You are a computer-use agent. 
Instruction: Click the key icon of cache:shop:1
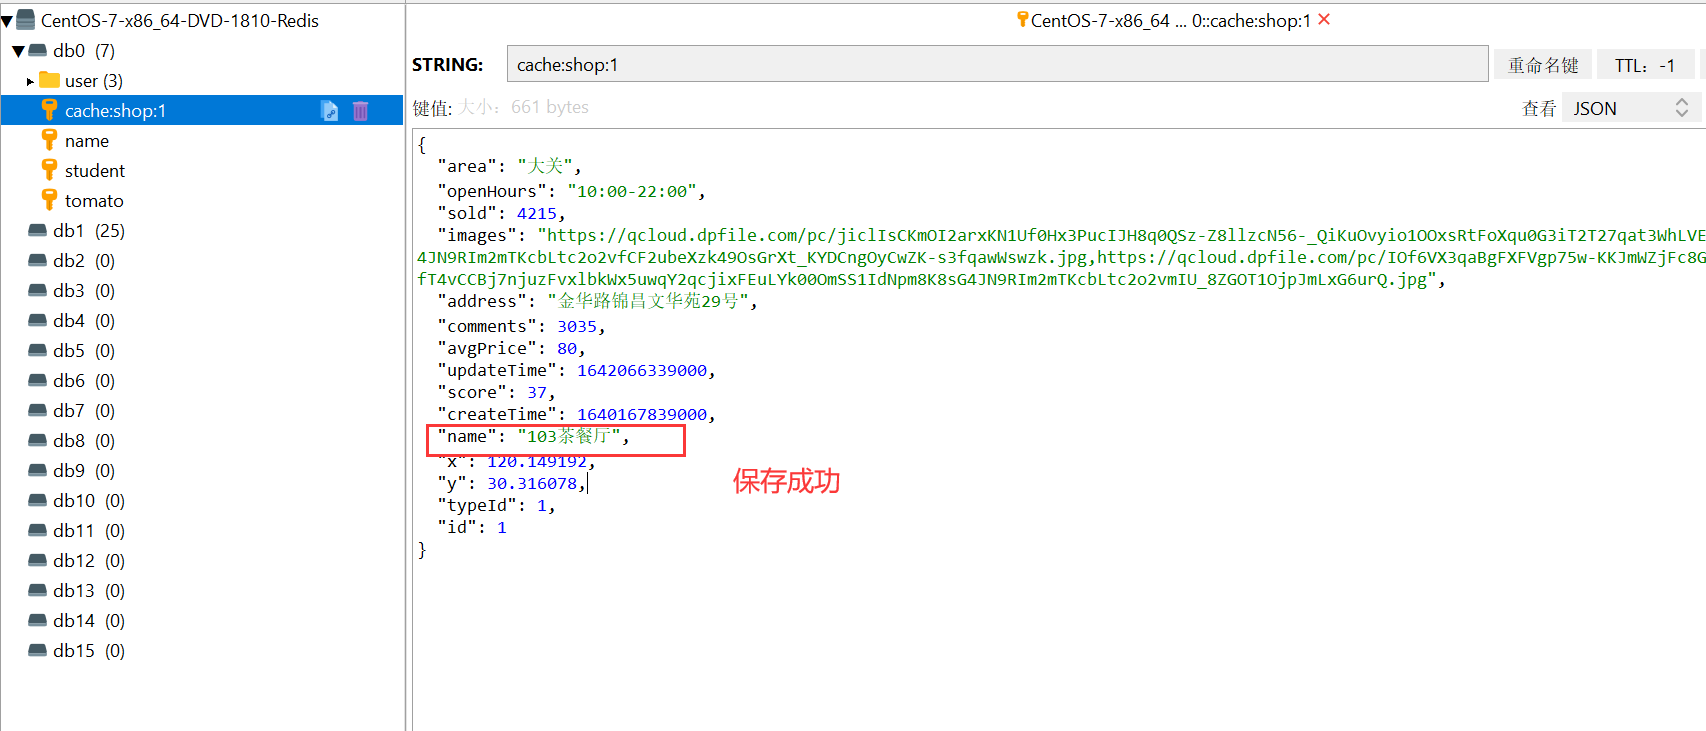coord(49,109)
